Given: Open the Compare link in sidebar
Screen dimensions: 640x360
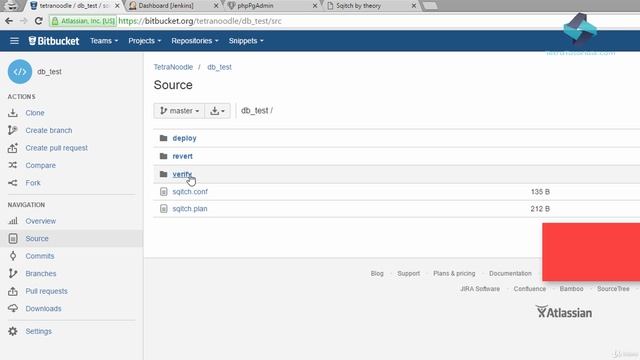Looking at the screenshot, I should (40, 165).
